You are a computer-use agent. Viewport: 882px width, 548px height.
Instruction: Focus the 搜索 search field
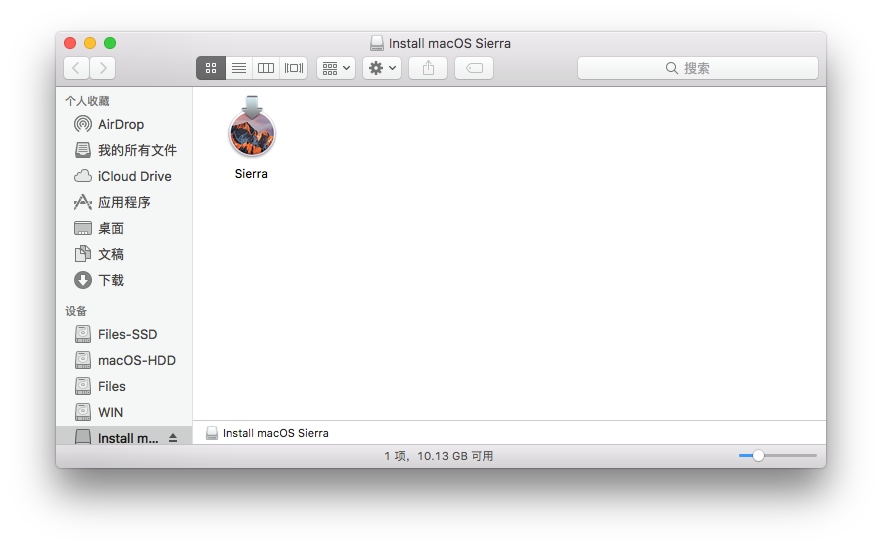point(698,68)
